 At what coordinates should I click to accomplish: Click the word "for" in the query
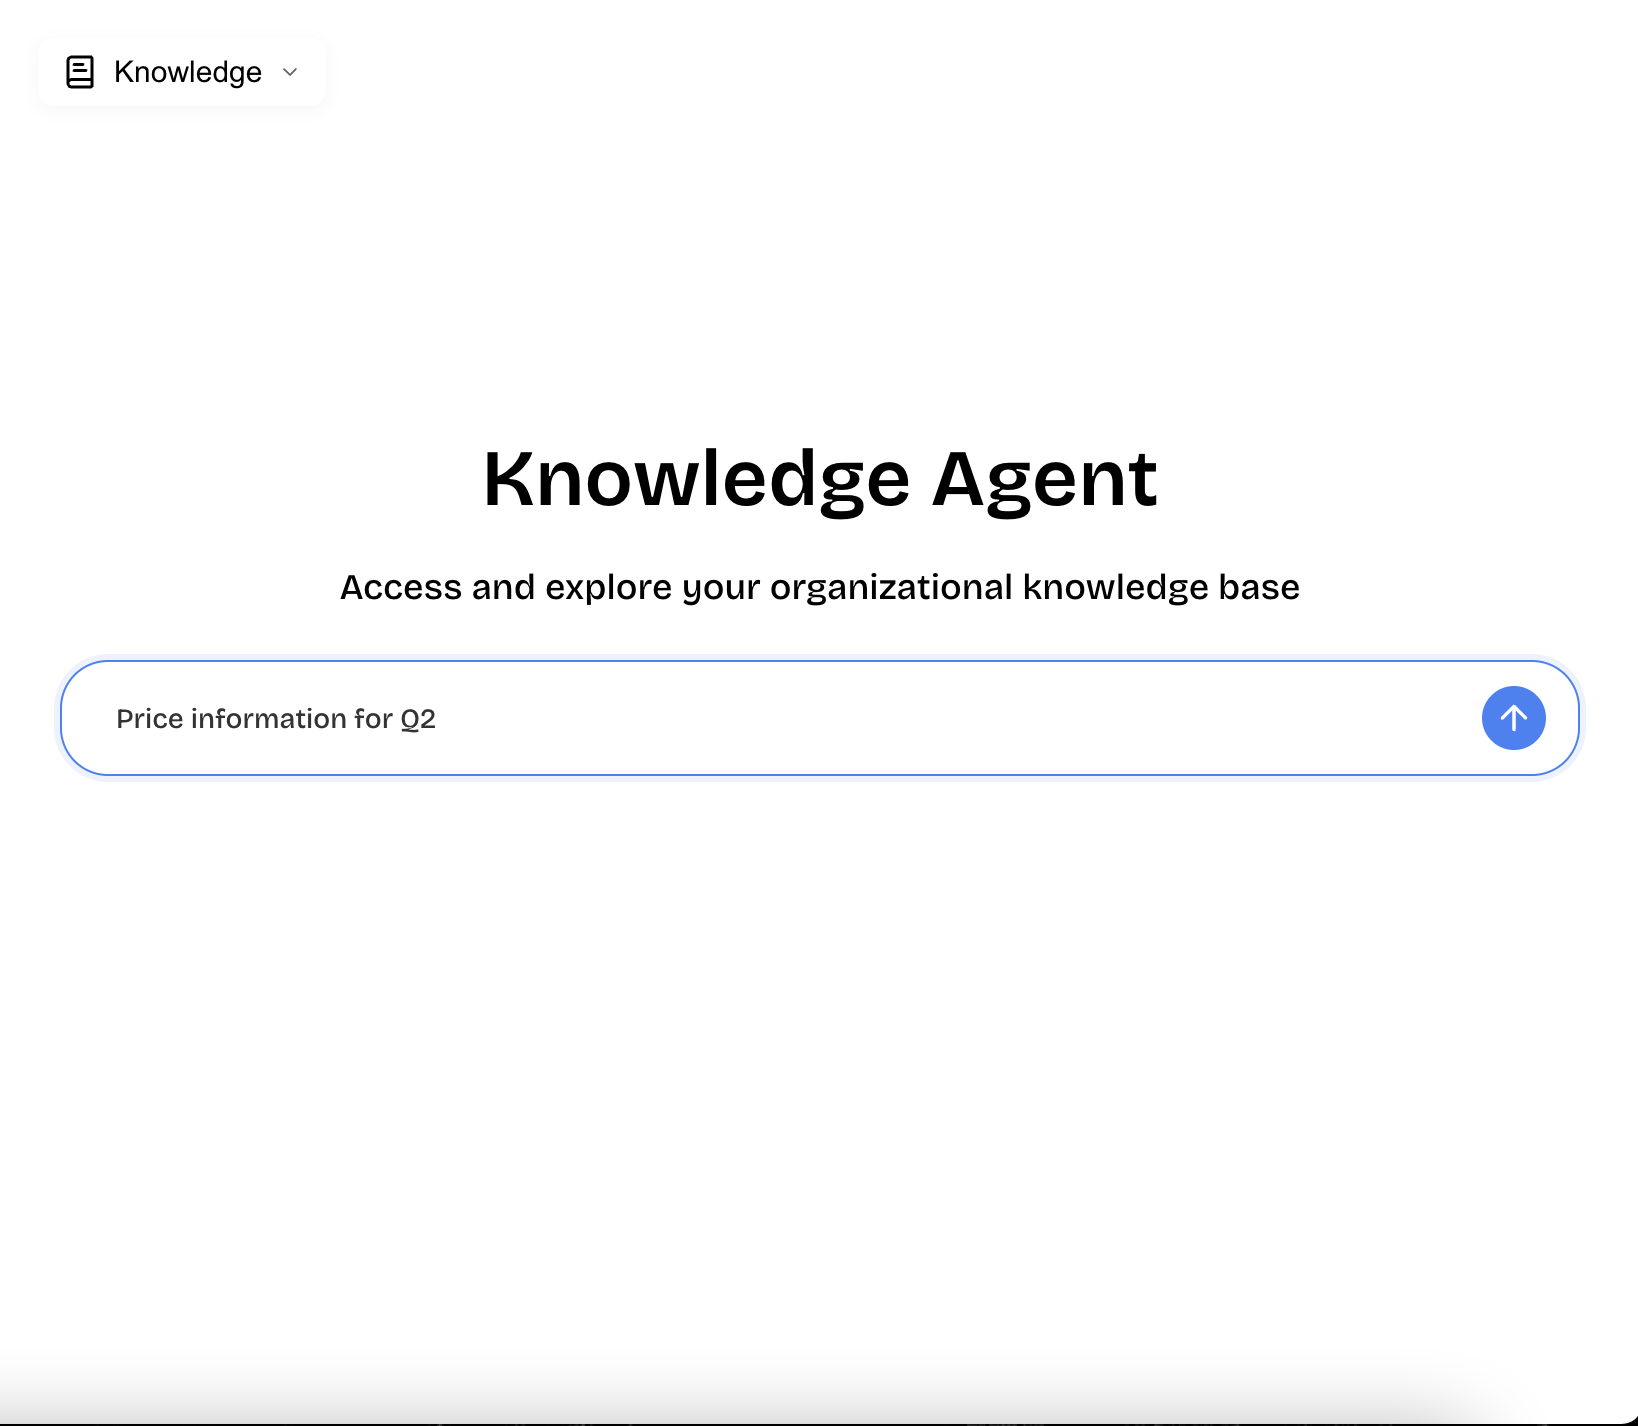point(373,719)
